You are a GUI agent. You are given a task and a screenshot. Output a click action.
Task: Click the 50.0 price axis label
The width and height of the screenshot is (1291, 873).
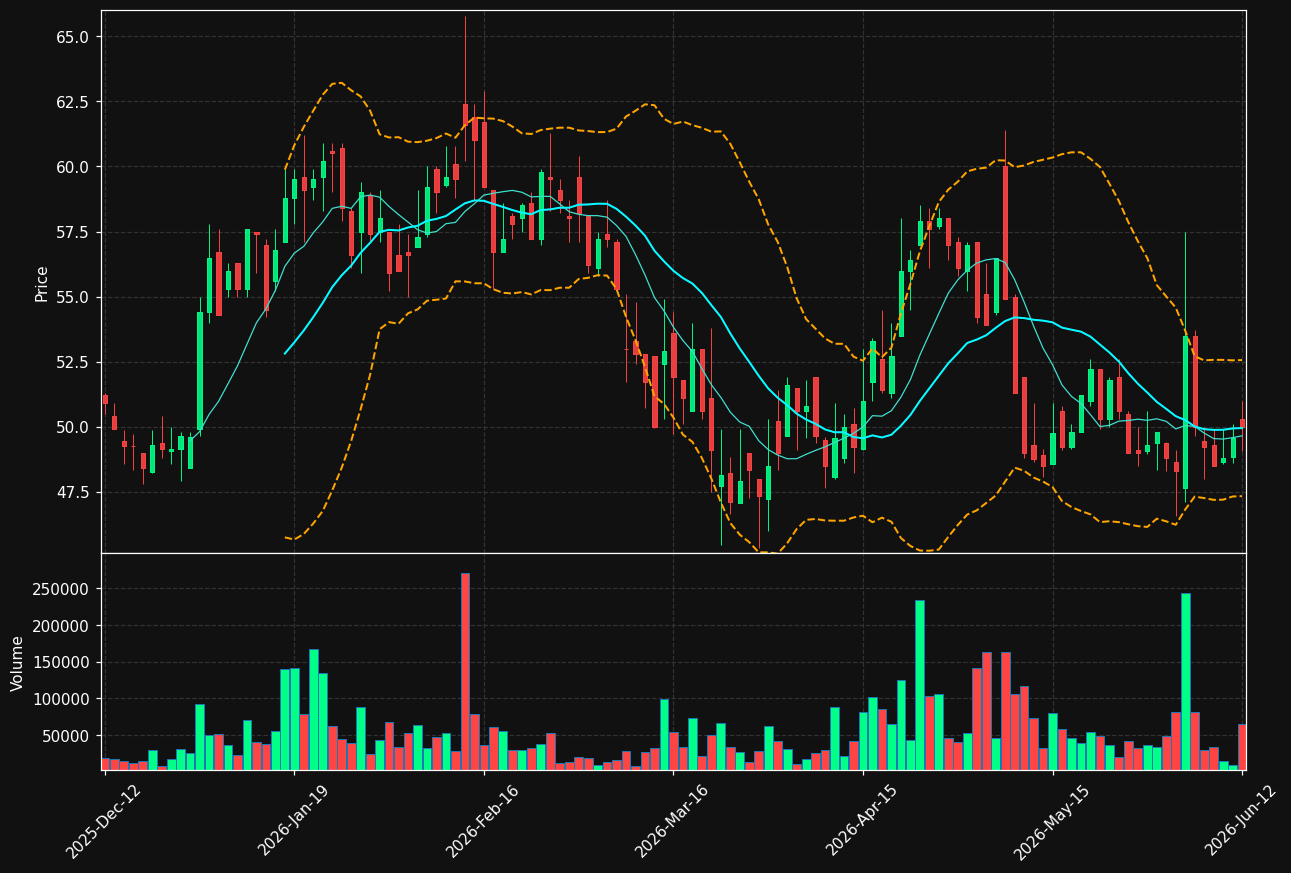coord(72,427)
